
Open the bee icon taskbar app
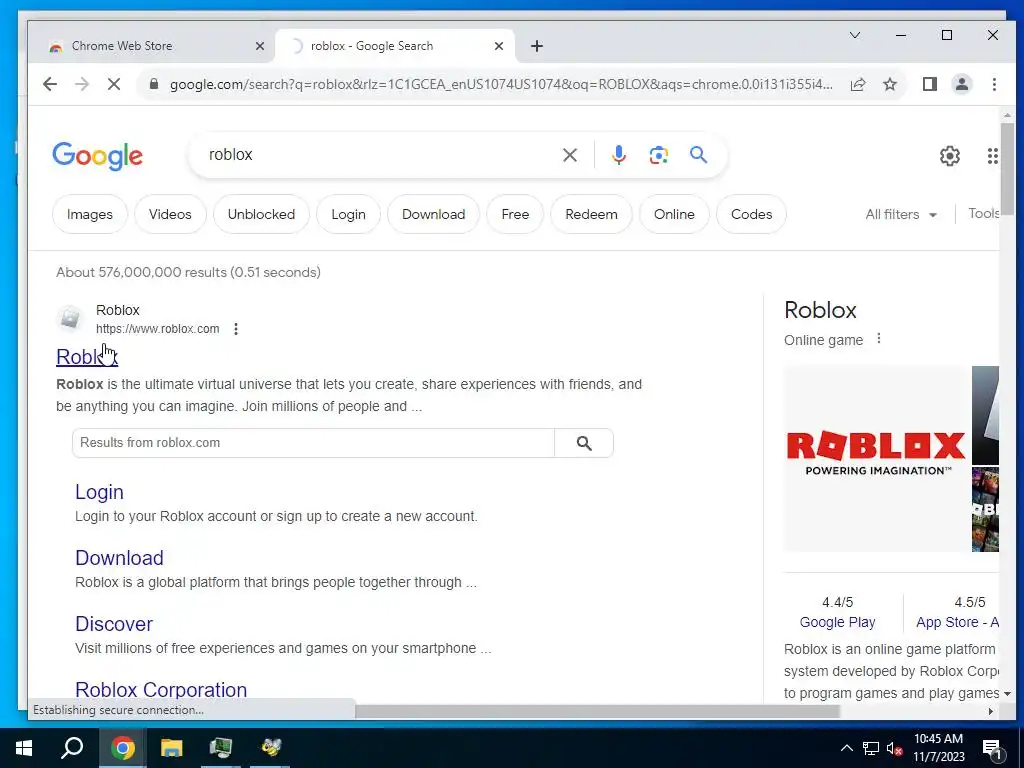point(270,748)
